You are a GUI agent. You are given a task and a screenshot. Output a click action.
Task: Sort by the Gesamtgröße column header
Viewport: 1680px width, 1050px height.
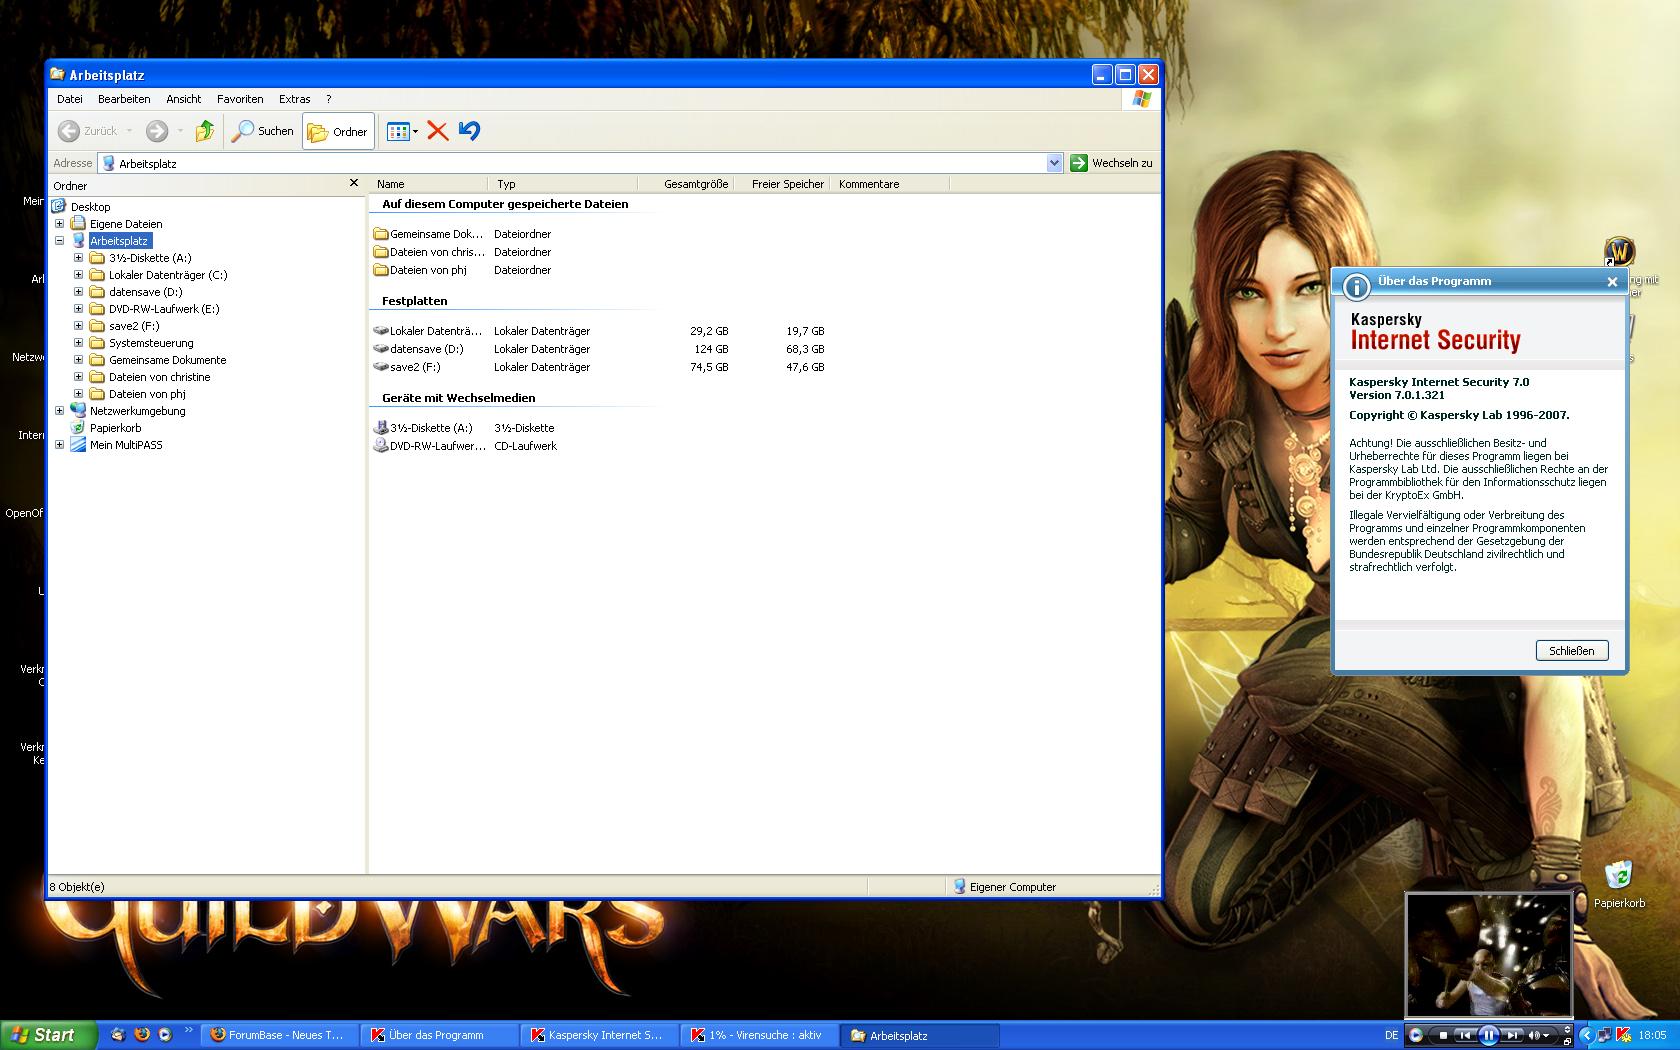685,184
